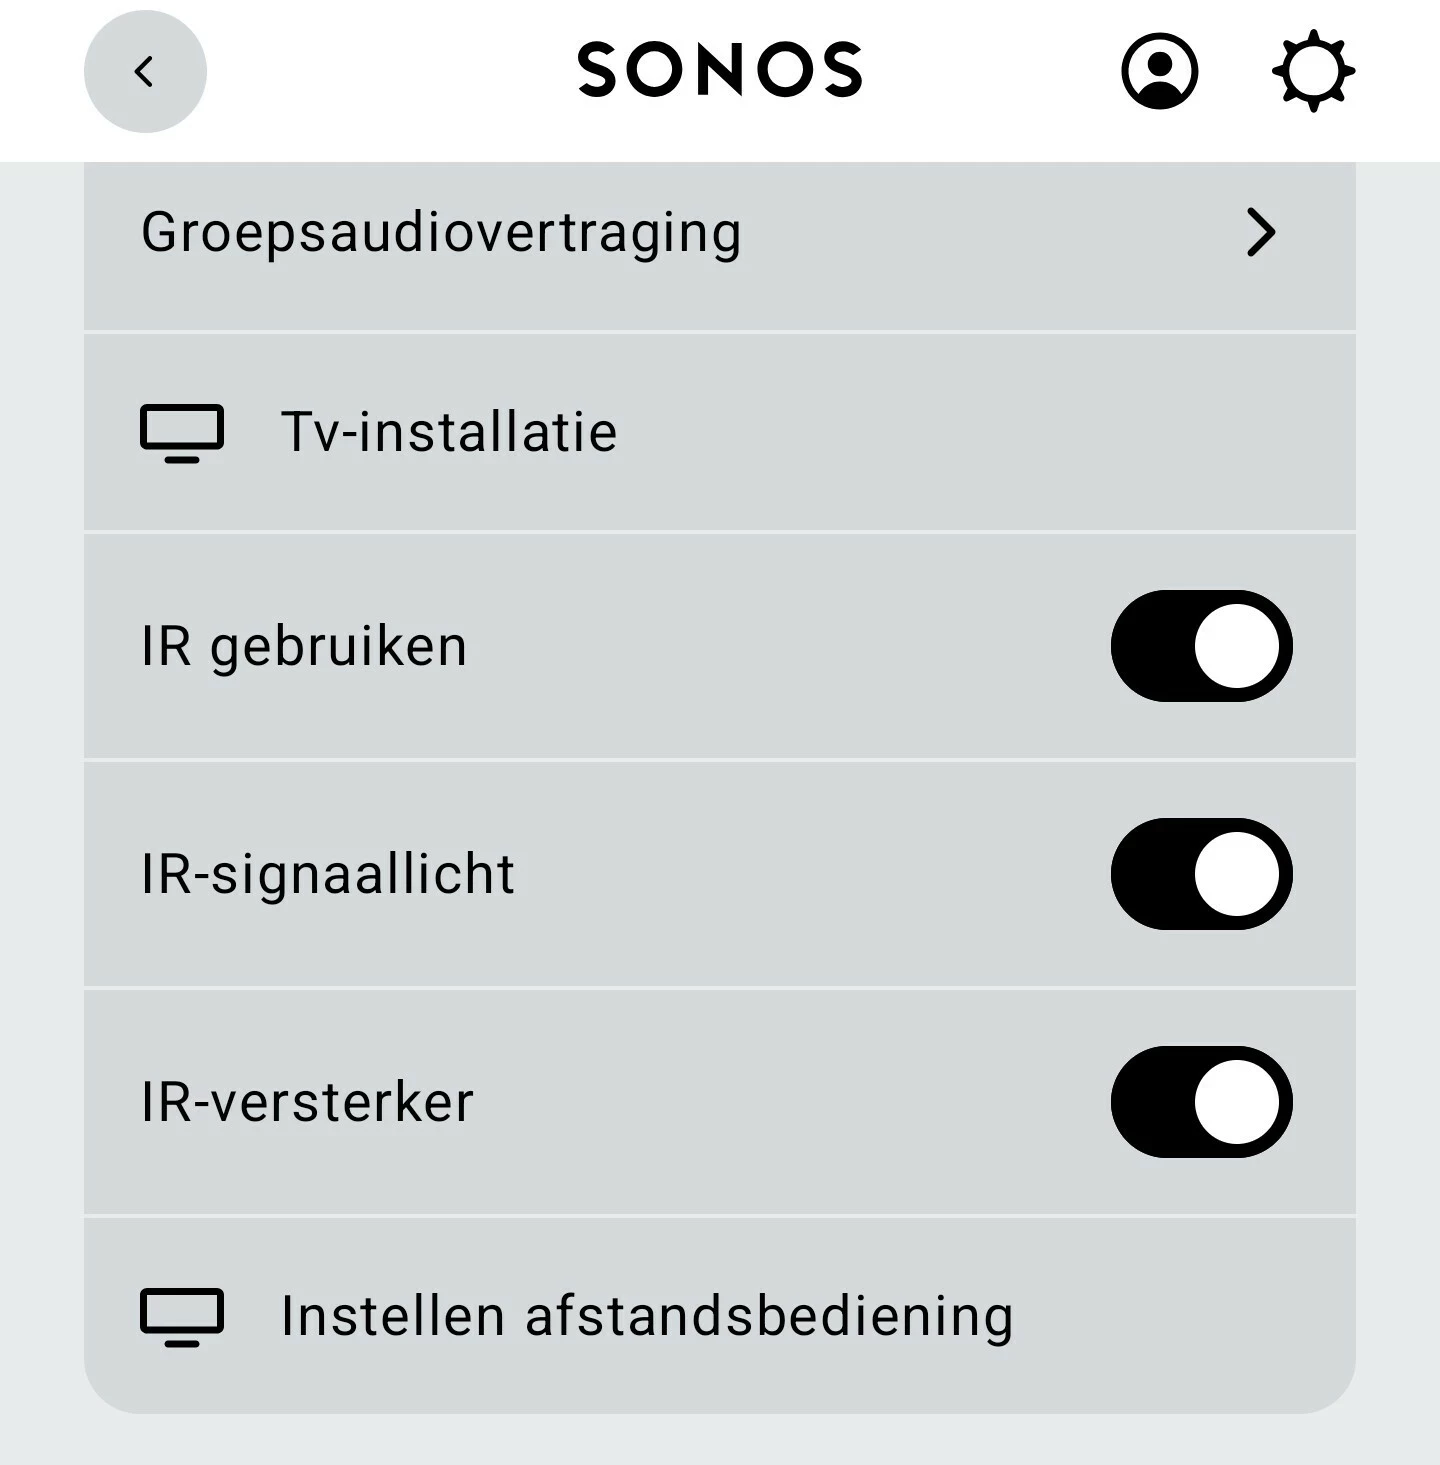Image resolution: width=1440 pixels, height=1465 pixels.
Task: Turn off the IR-versterker switch
Action: (x=1201, y=1102)
